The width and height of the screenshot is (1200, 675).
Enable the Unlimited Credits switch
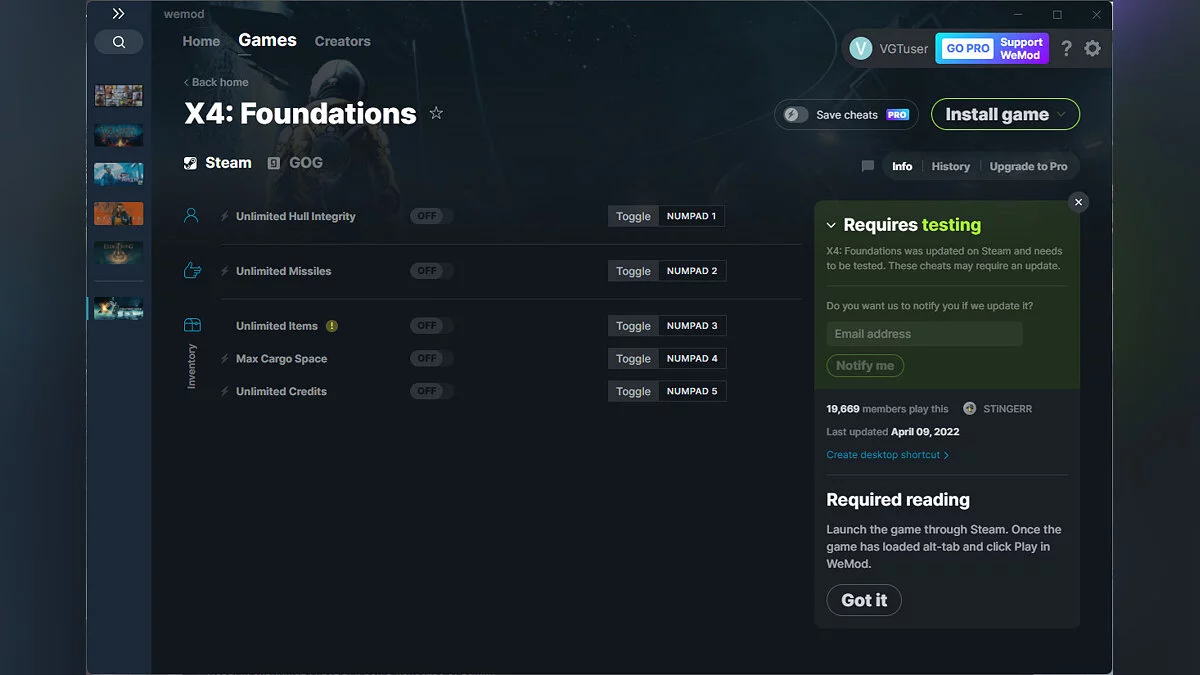pos(429,391)
